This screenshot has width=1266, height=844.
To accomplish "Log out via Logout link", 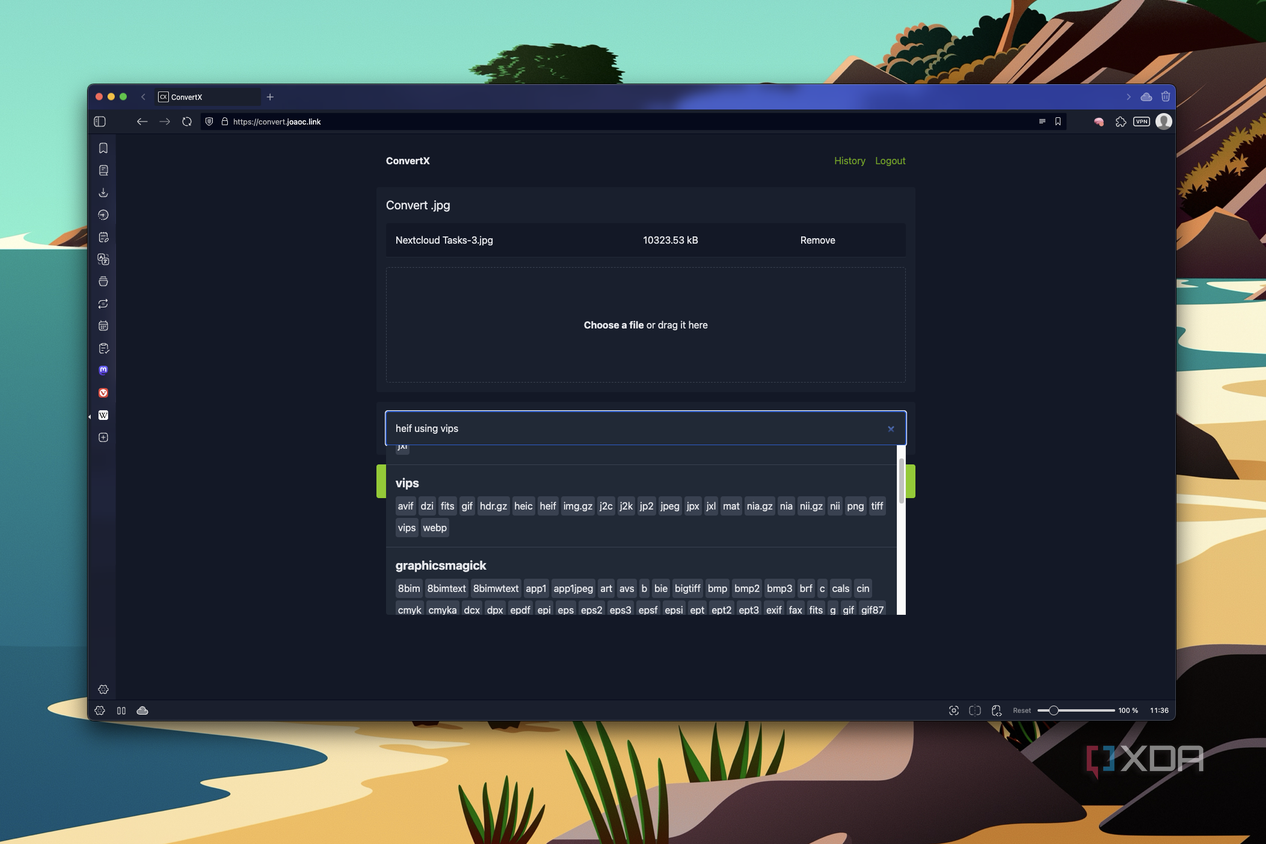I will (x=890, y=161).
